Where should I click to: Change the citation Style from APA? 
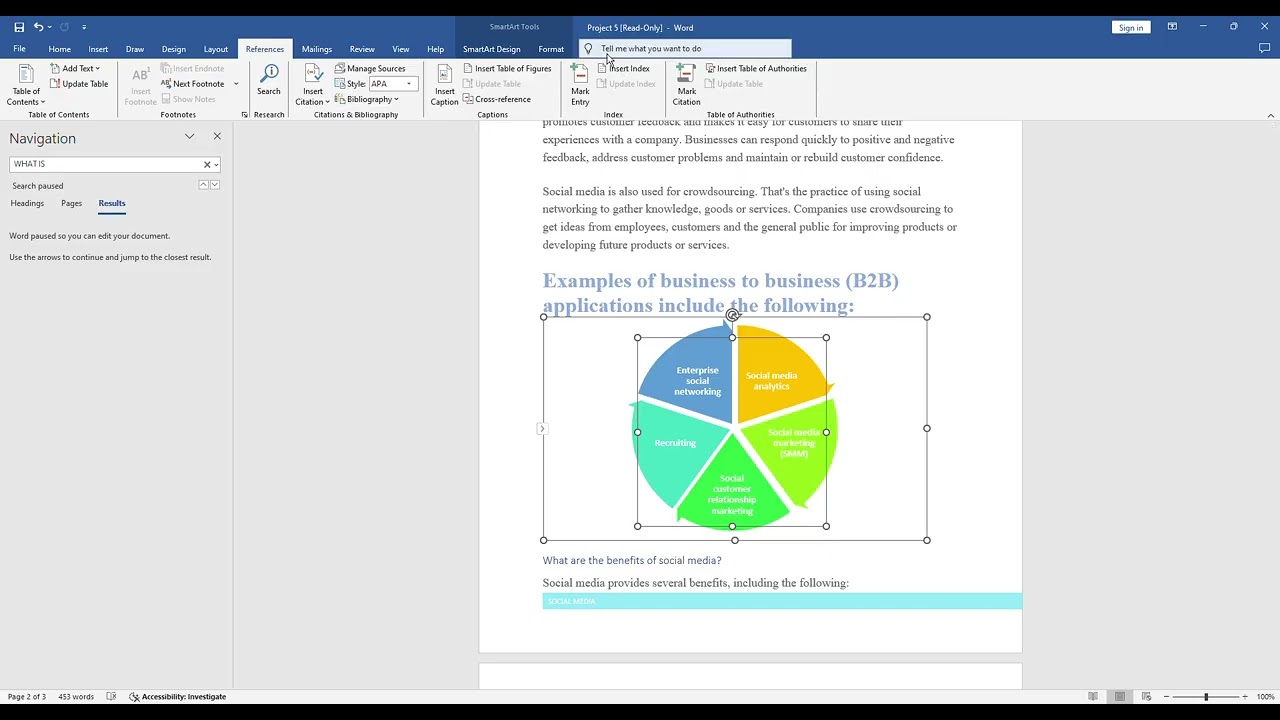coord(393,84)
